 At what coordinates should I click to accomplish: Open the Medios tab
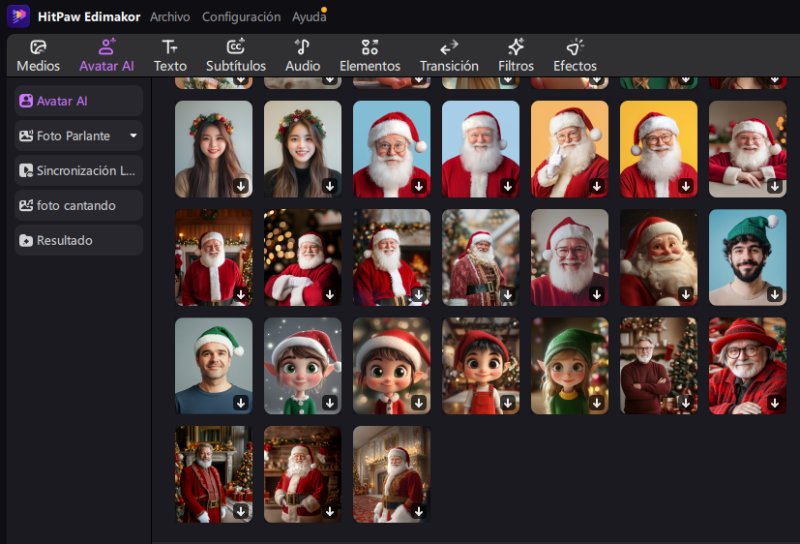tap(38, 56)
